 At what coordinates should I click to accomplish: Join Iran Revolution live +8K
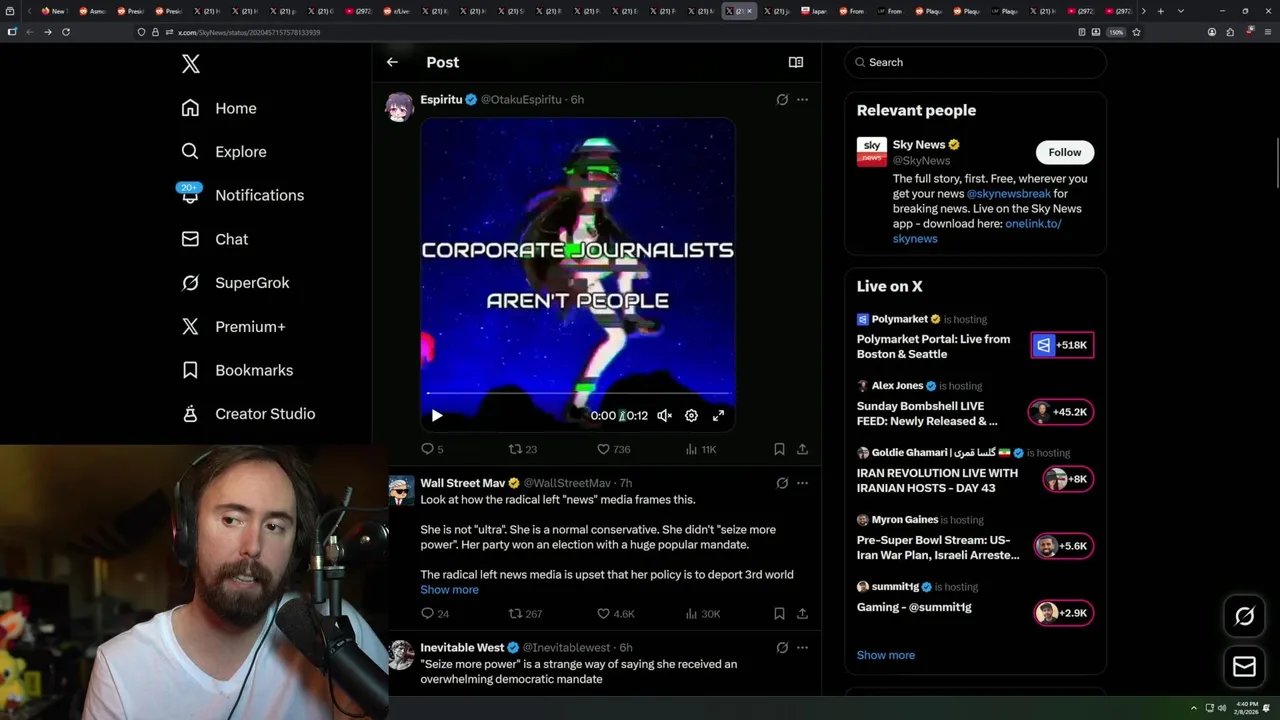point(1067,479)
